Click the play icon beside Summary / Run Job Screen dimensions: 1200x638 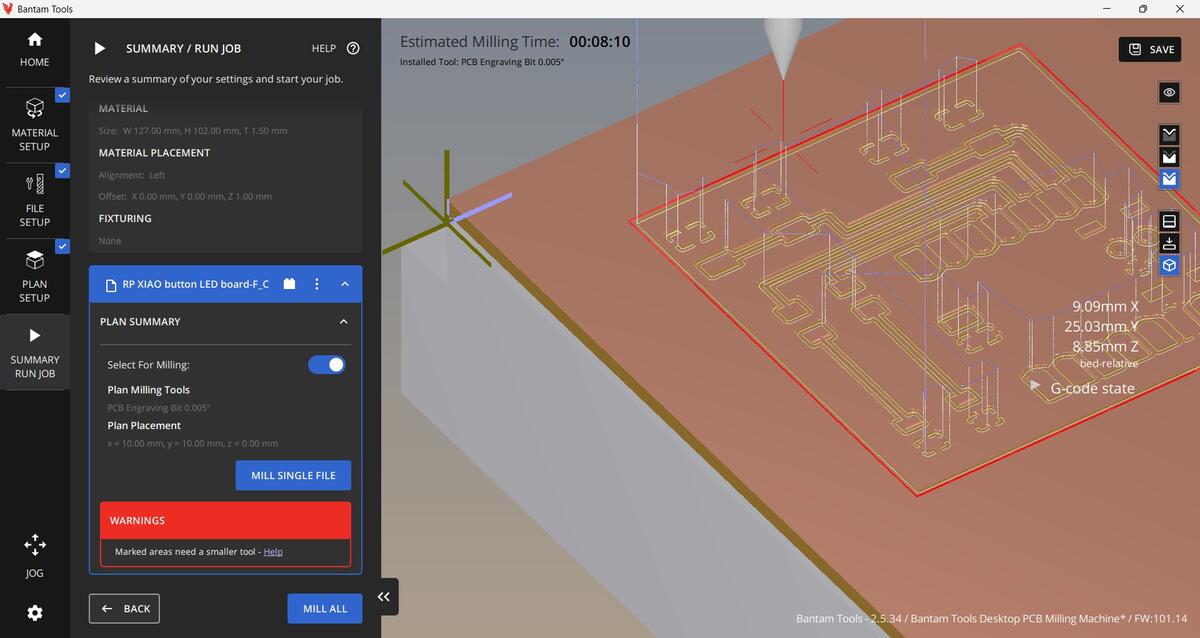100,48
